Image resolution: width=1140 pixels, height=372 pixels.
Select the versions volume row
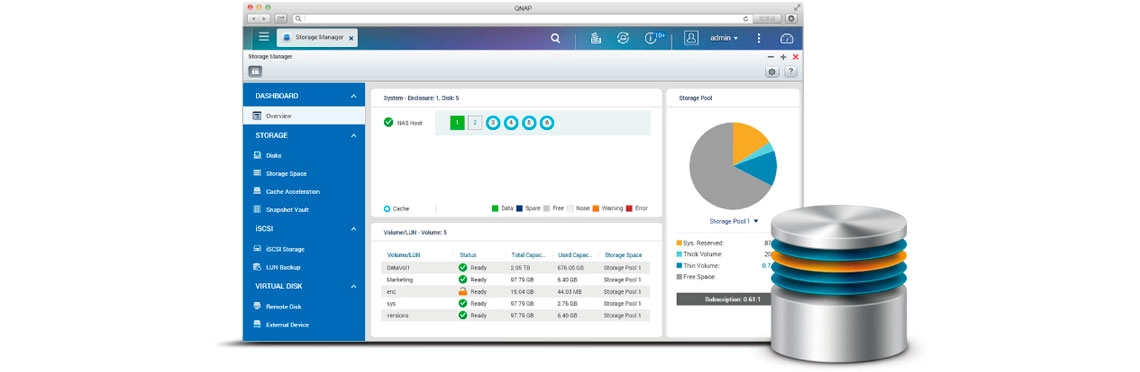point(516,315)
